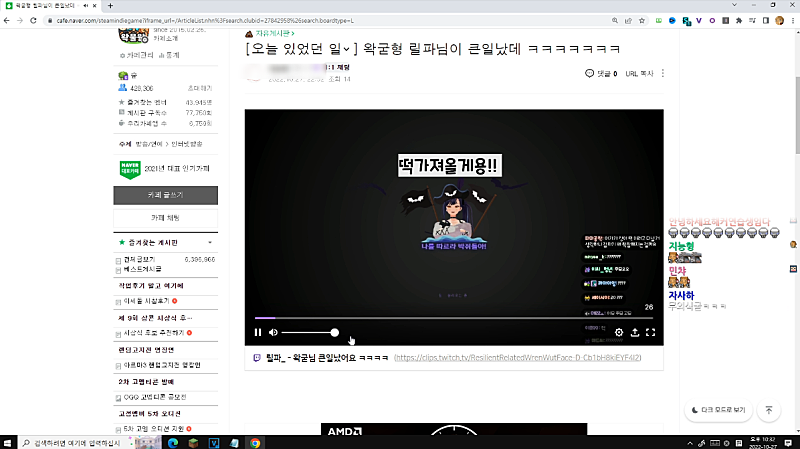This screenshot has height=449, width=800.
Task: Open the cafe 통계 statistics link
Action: coord(169,55)
